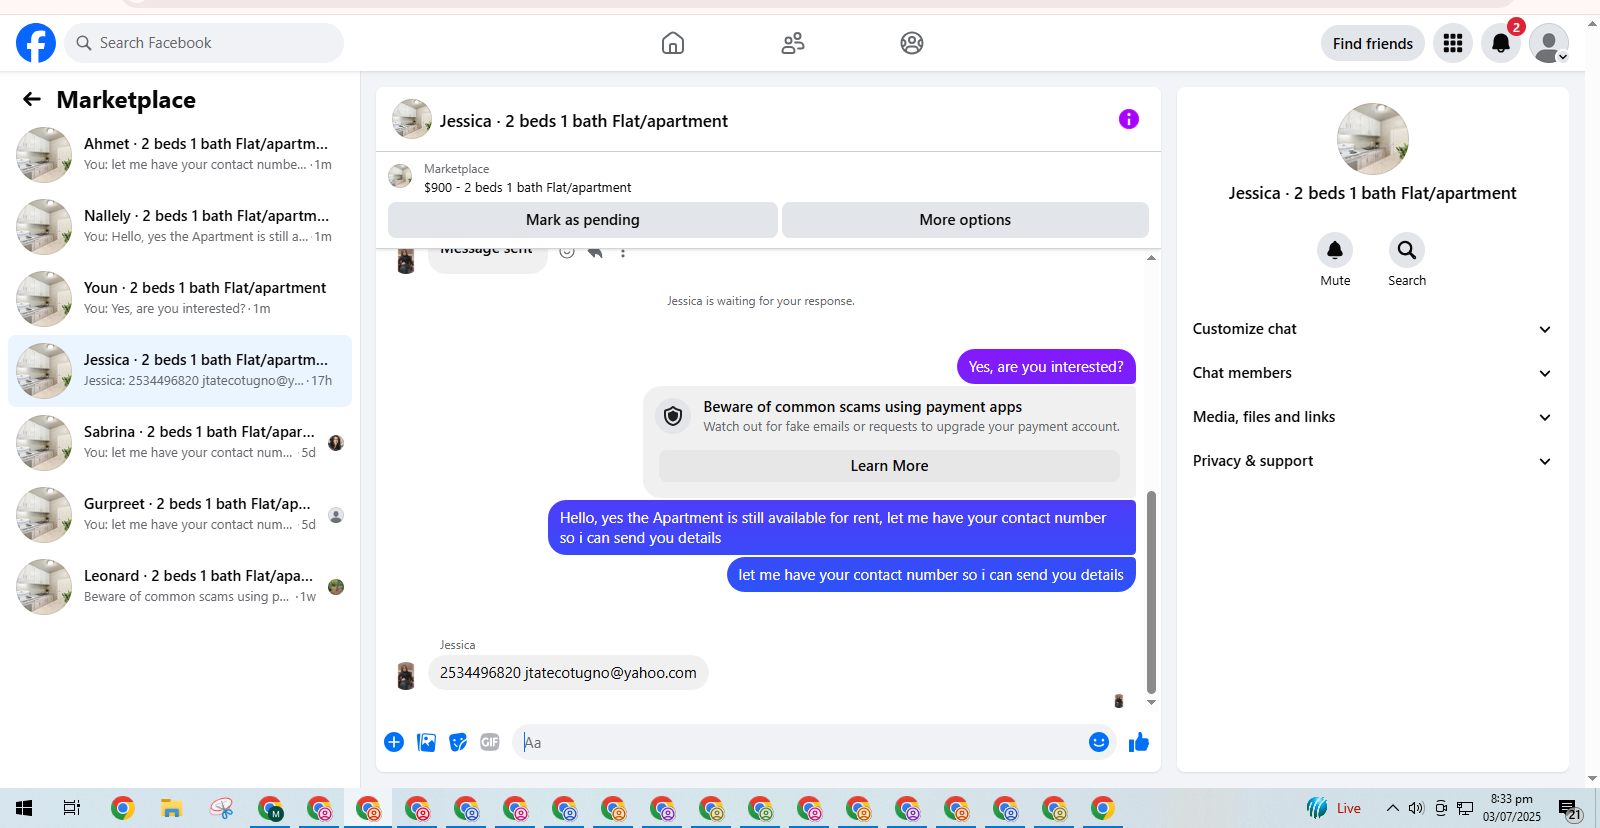Go back with the Marketplace arrow
The image size is (1600, 828).
[x=32, y=99]
